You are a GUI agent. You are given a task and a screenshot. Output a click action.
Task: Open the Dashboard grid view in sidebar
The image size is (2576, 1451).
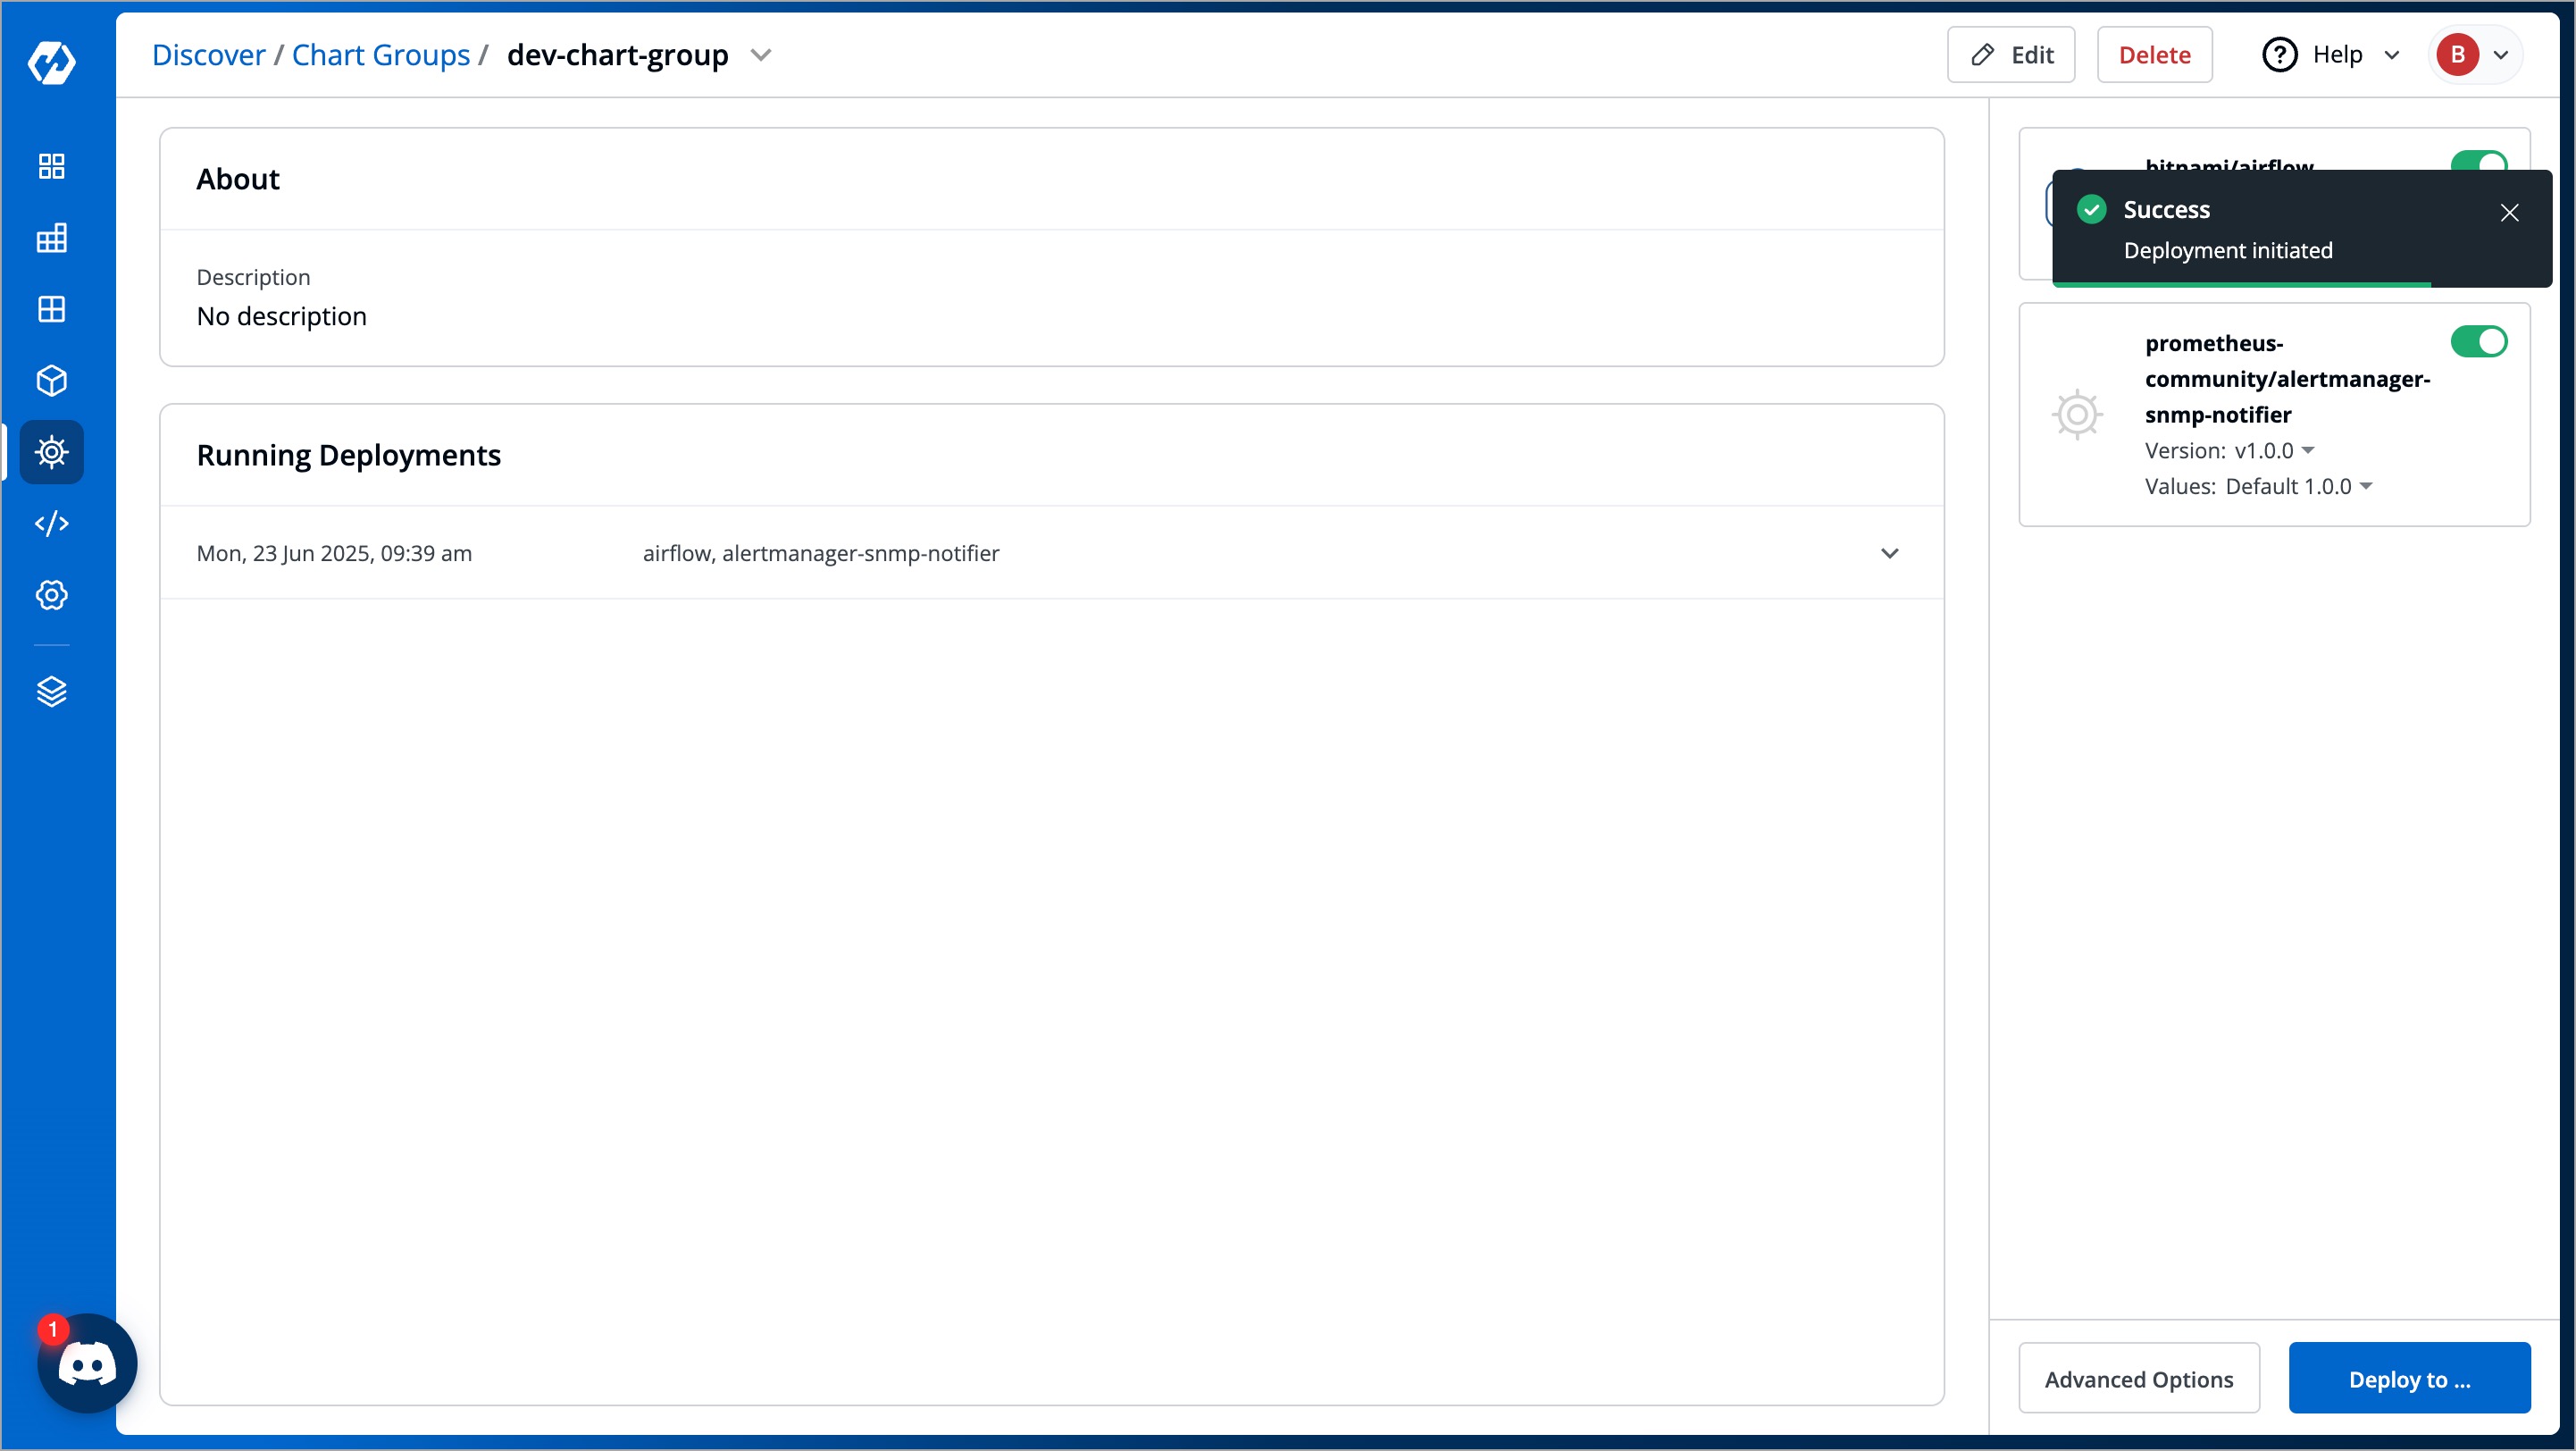tap(51, 166)
